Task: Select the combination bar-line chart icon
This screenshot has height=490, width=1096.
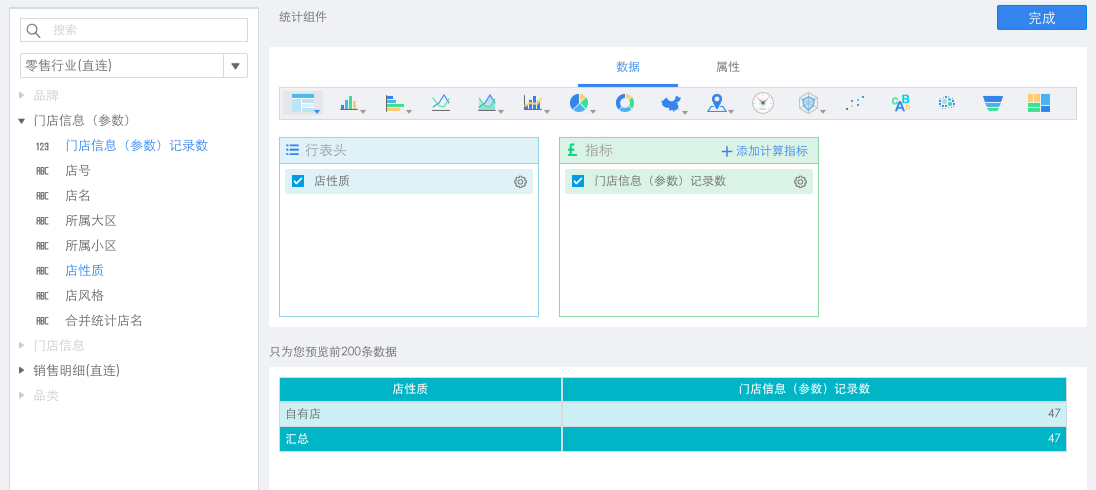Action: pyautogui.click(x=533, y=103)
